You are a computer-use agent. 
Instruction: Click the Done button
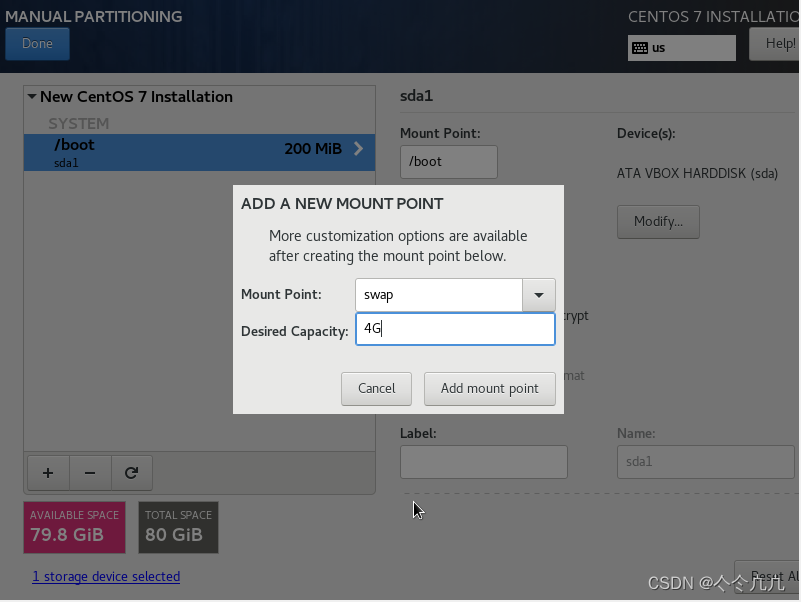(x=37, y=44)
